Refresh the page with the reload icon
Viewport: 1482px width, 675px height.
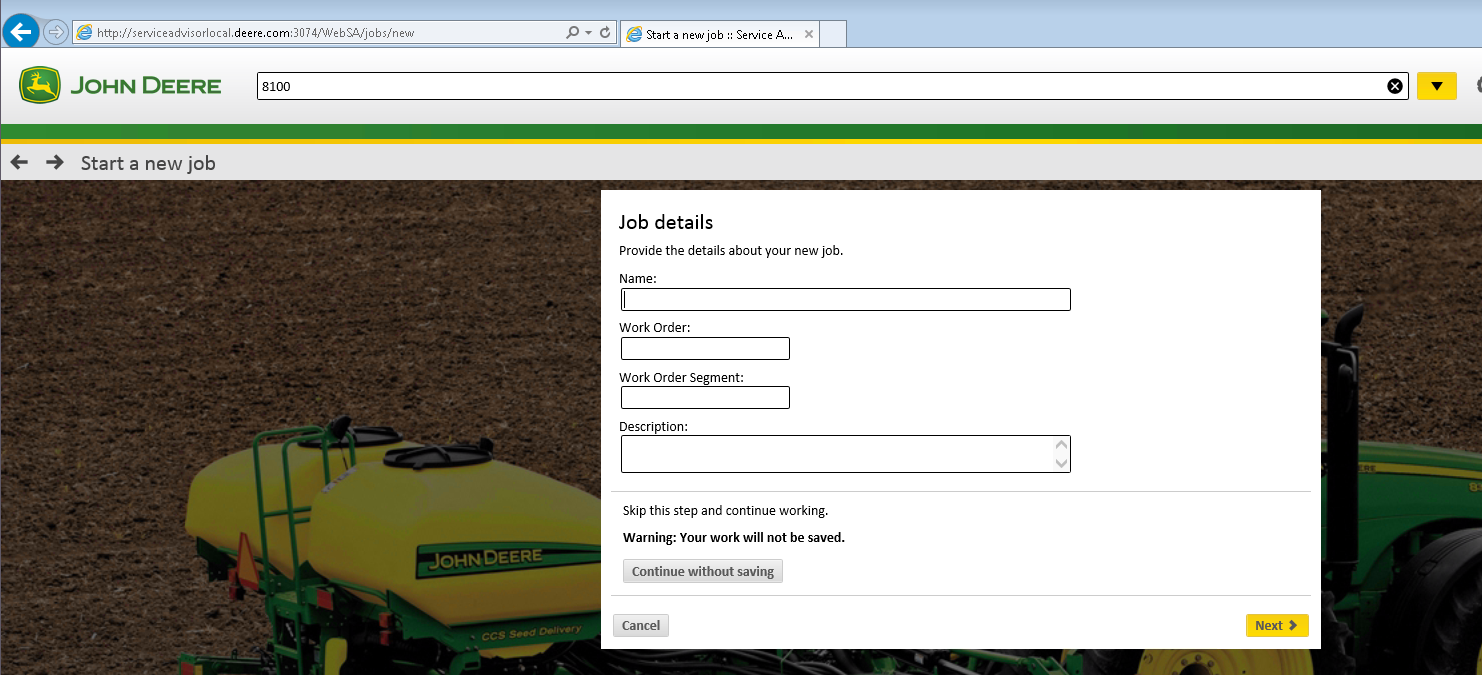tap(605, 33)
